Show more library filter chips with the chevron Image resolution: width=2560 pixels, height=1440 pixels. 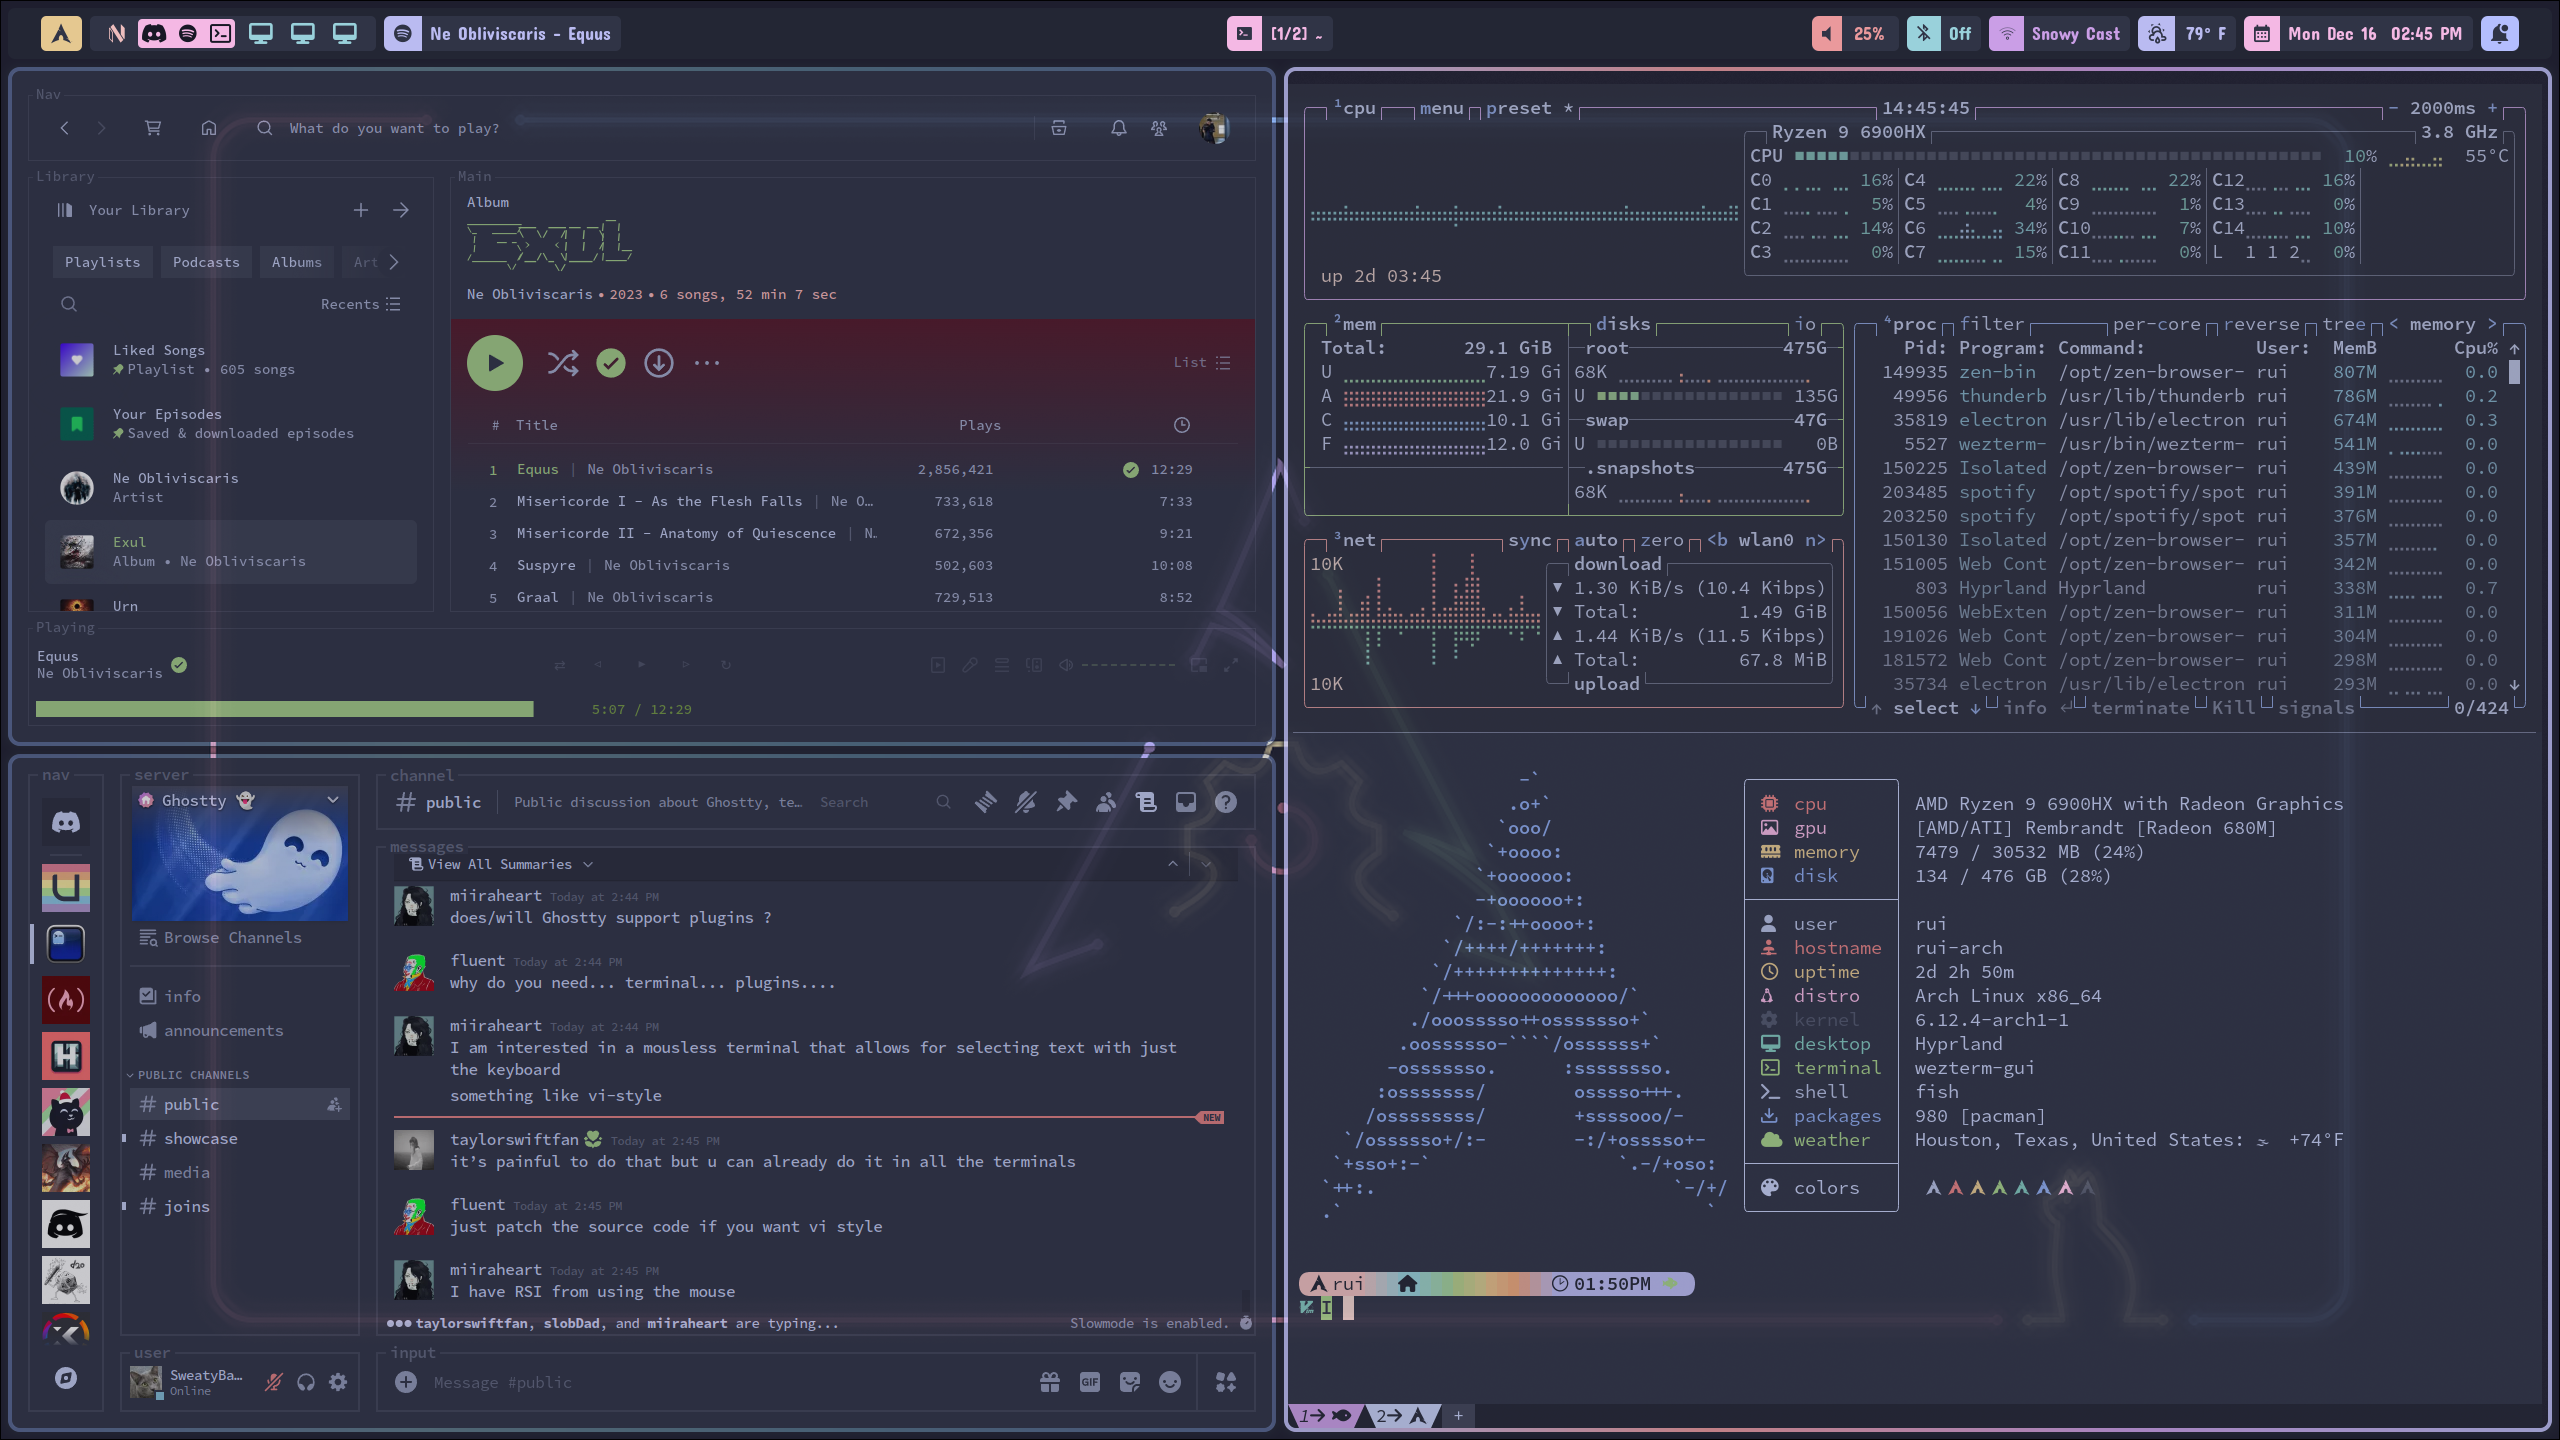click(x=394, y=262)
